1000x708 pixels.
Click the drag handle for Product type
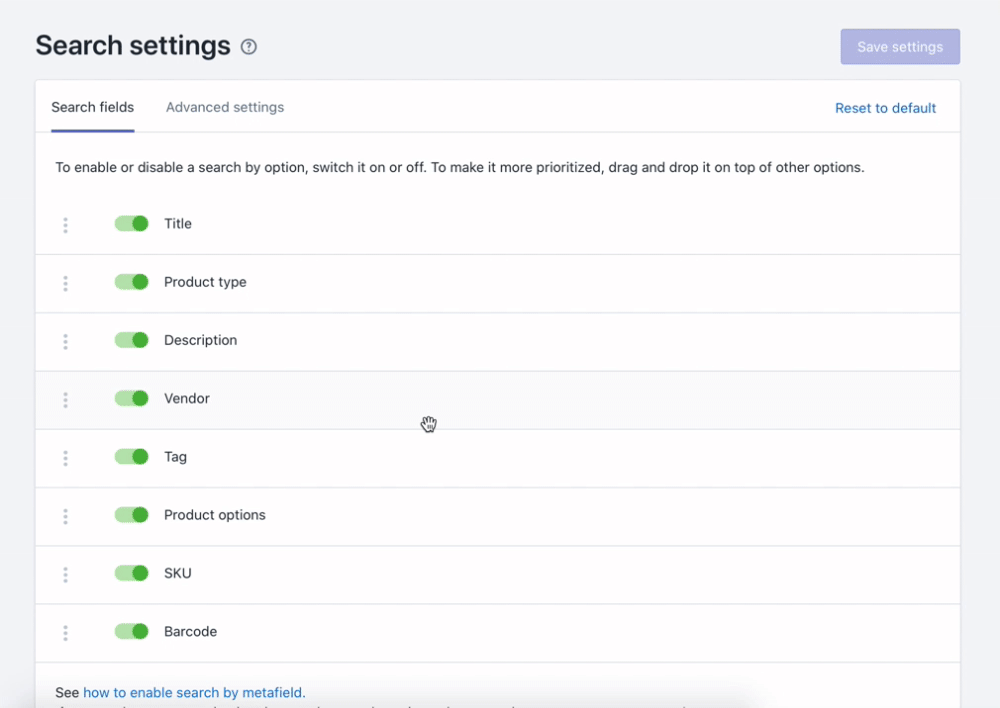(66, 283)
